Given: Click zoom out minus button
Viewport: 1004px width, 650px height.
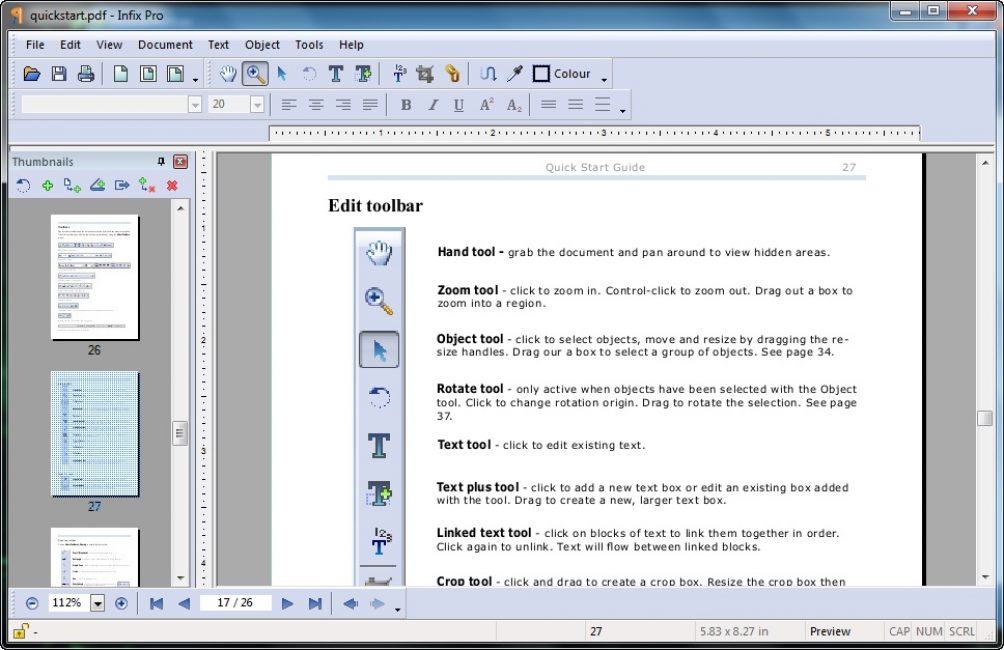Looking at the screenshot, I should 32,603.
